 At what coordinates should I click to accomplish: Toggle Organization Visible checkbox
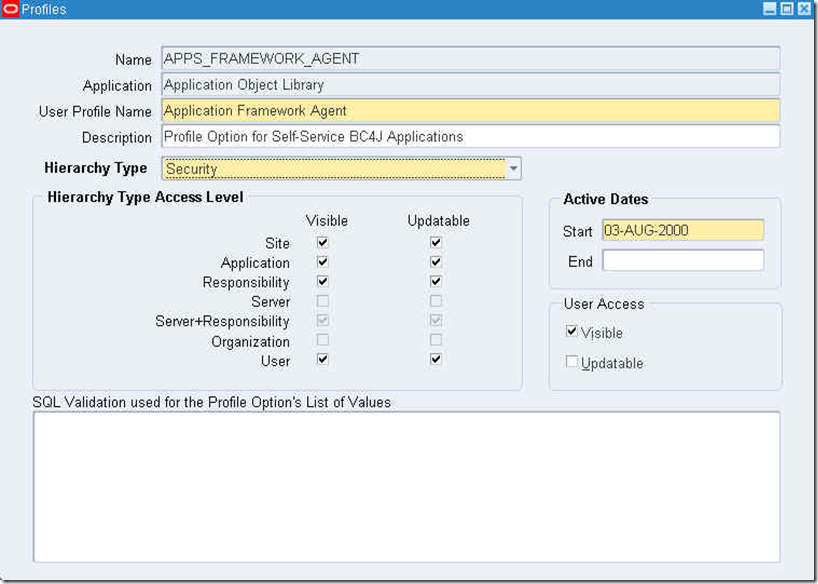[x=323, y=340]
